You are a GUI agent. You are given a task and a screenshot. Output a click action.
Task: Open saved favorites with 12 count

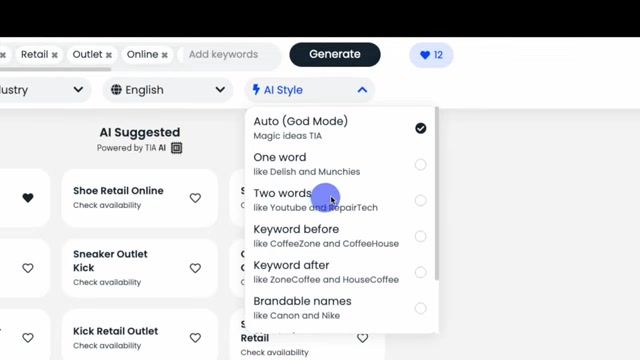pos(431,55)
